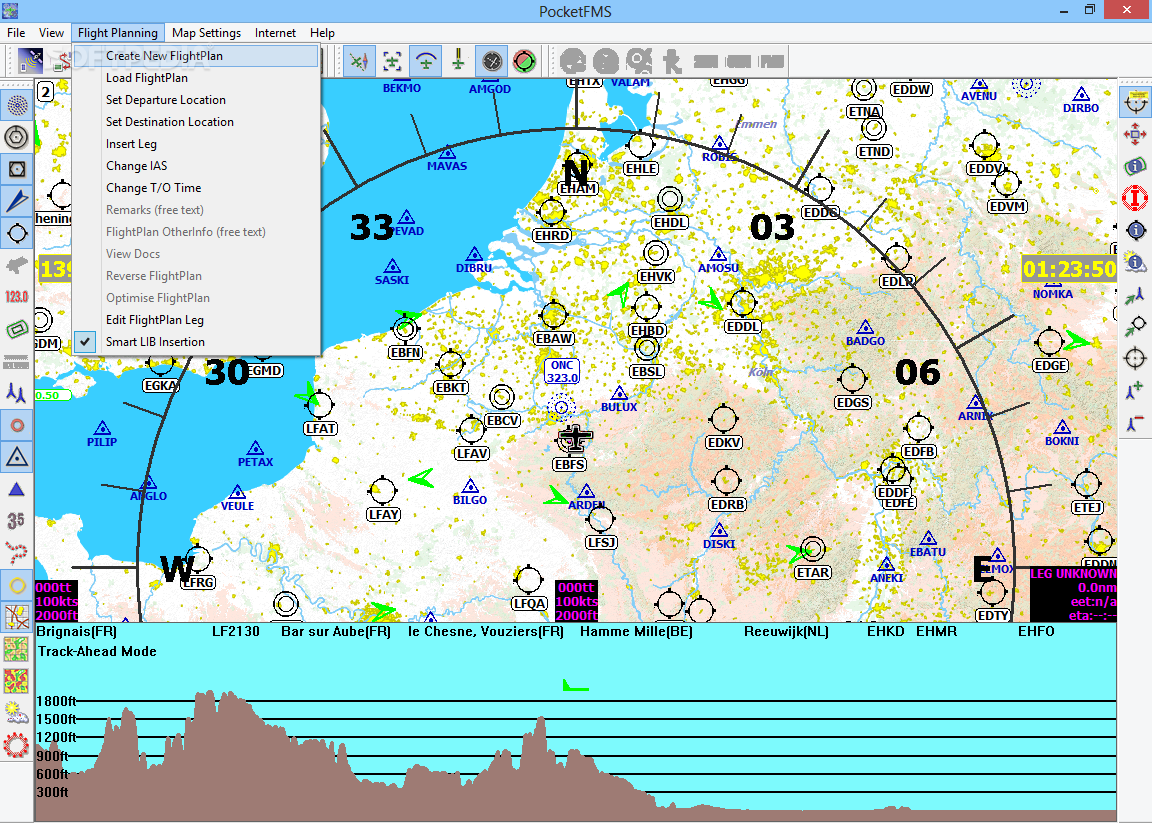
Task: Open the Help menu
Action: 323,33
